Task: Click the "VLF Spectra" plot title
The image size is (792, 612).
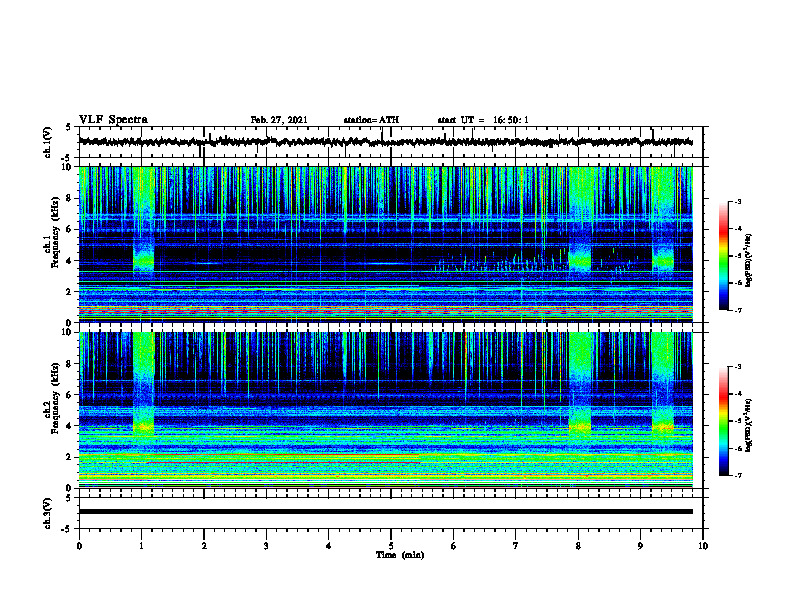Action: click(113, 120)
